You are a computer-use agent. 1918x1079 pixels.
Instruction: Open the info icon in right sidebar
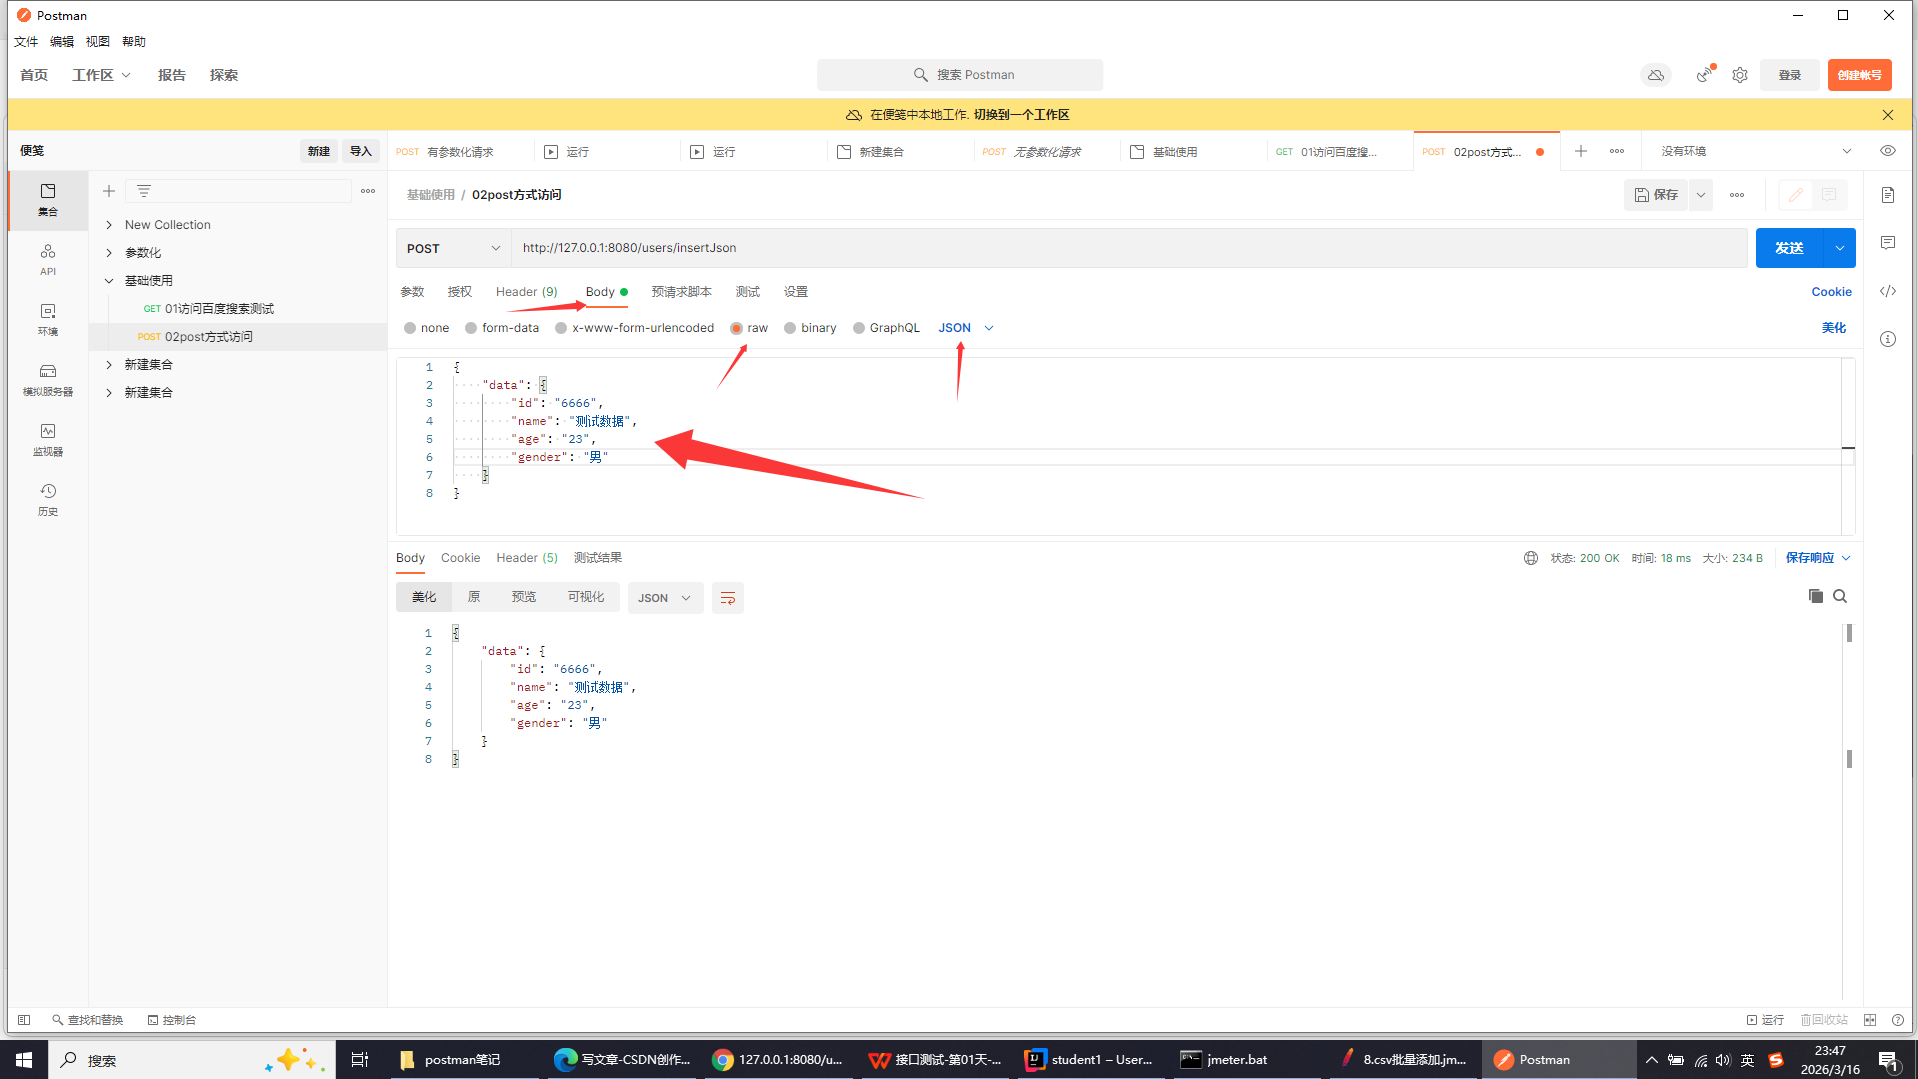pyautogui.click(x=1888, y=339)
